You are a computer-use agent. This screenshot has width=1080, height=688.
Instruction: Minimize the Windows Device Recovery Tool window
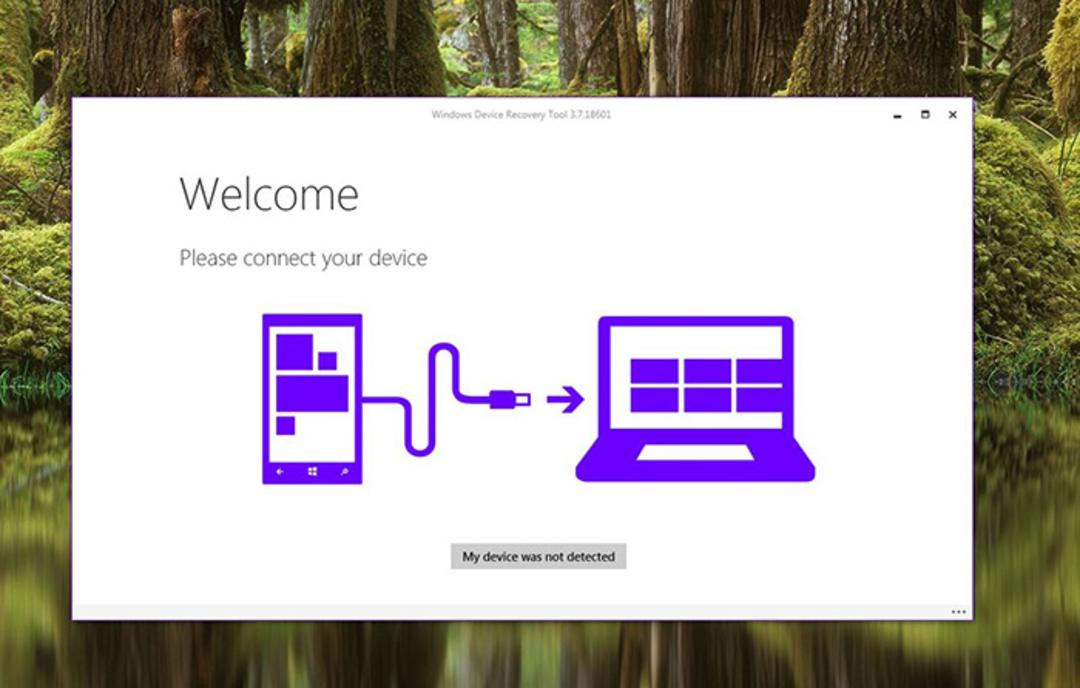[x=897, y=115]
